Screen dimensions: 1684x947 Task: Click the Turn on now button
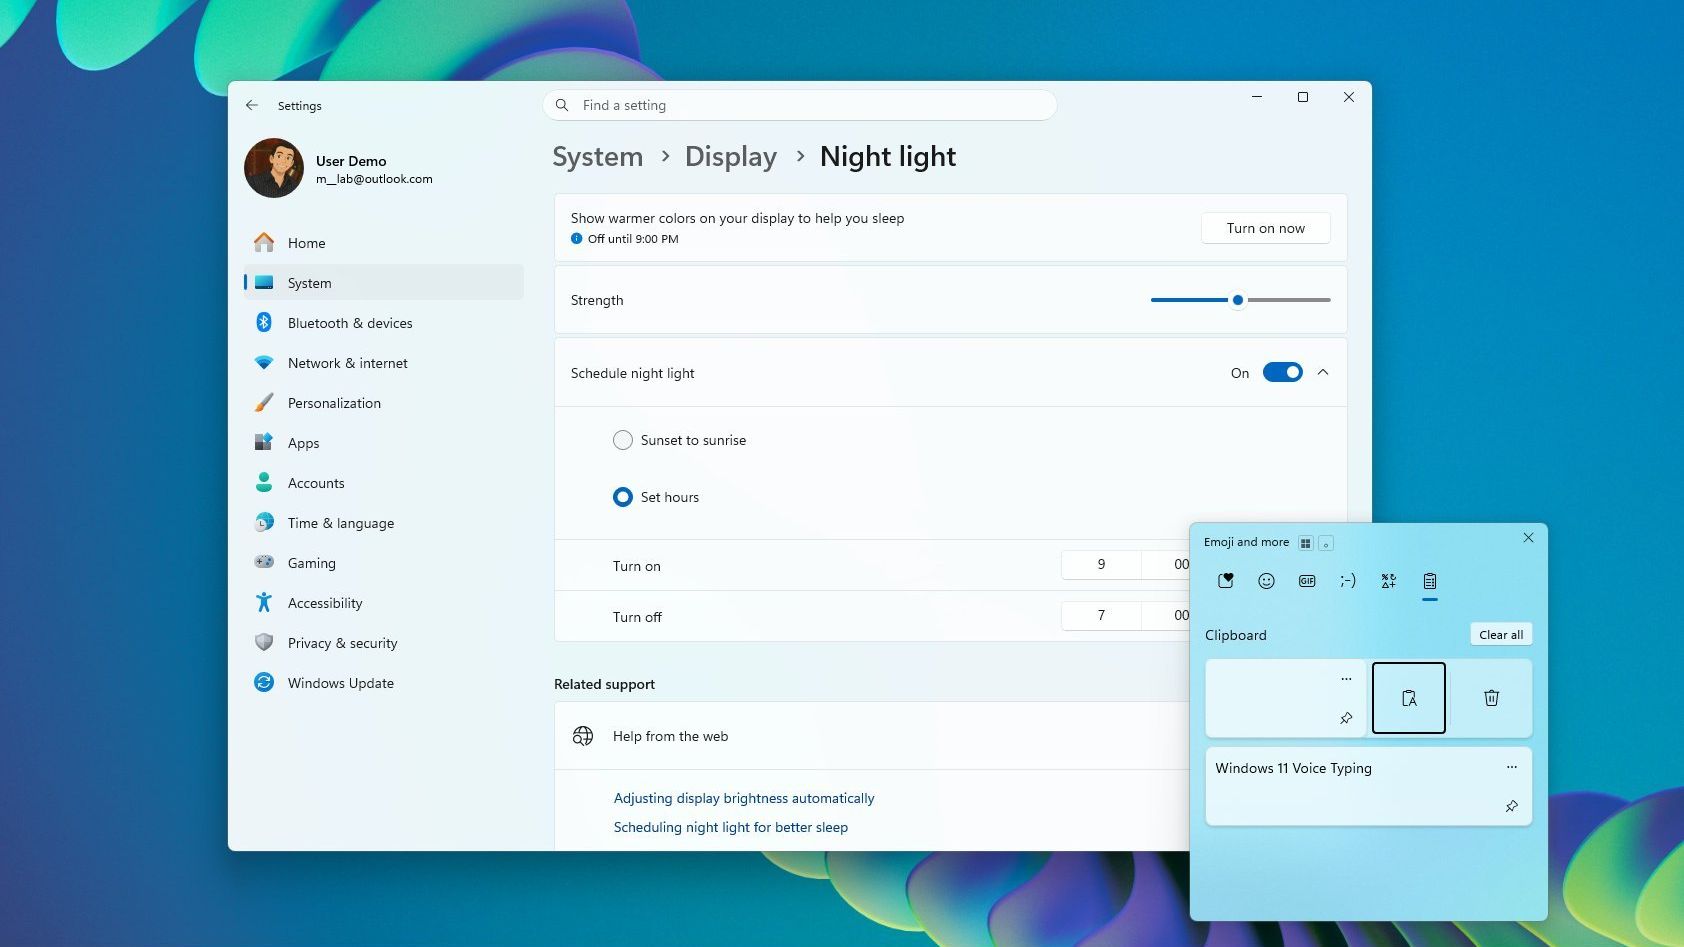pyautogui.click(x=1266, y=228)
